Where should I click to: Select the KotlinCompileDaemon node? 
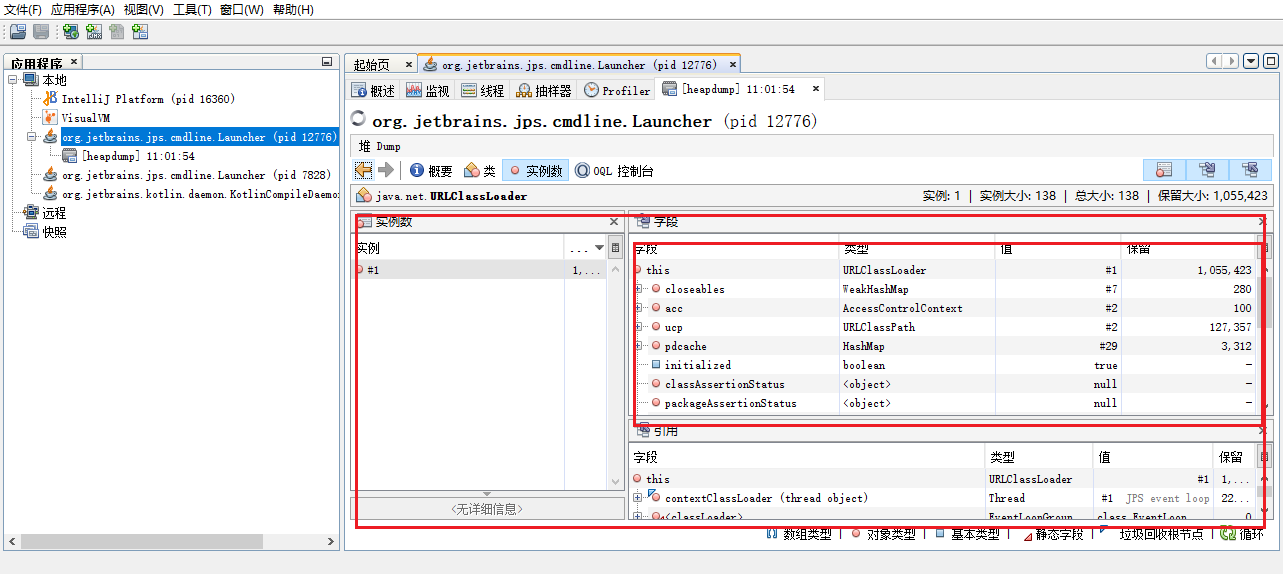(x=199, y=194)
